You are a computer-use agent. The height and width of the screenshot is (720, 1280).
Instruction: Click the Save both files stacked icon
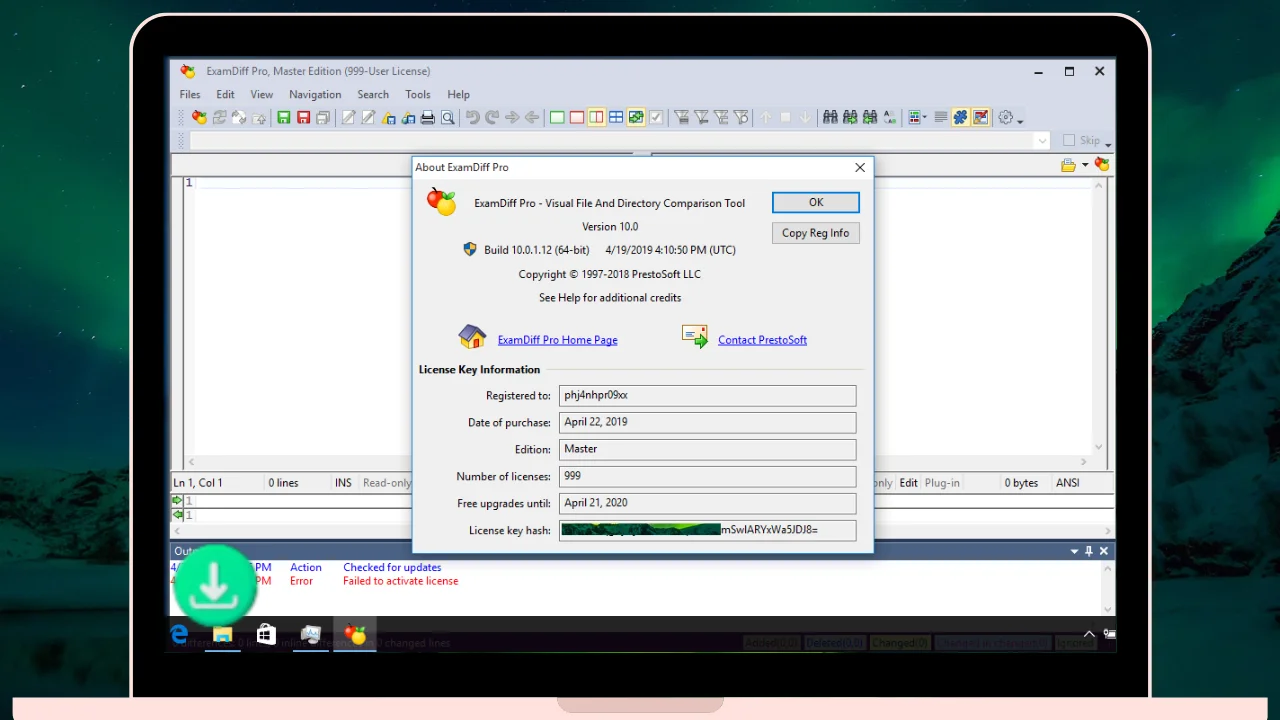pos(323,118)
